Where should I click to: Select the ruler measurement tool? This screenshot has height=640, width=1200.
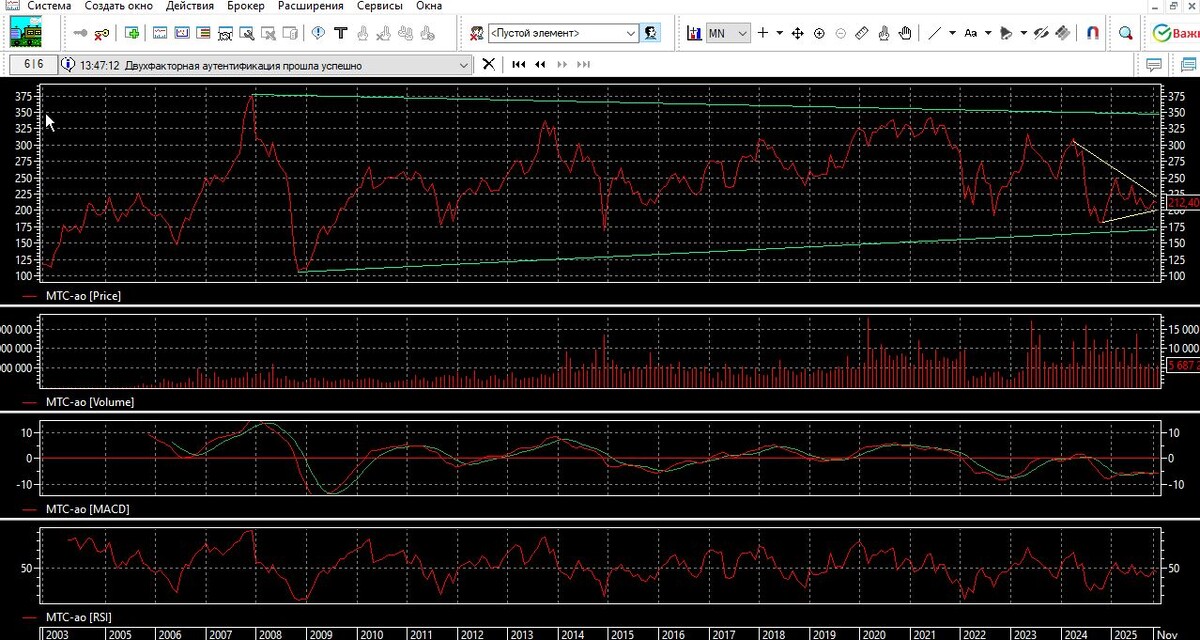[862, 33]
